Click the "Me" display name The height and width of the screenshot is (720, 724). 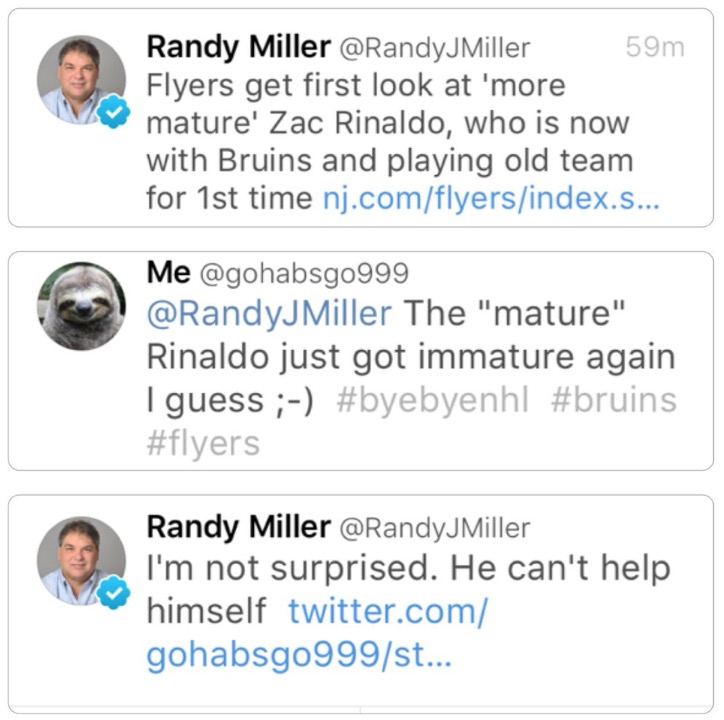click(x=167, y=272)
